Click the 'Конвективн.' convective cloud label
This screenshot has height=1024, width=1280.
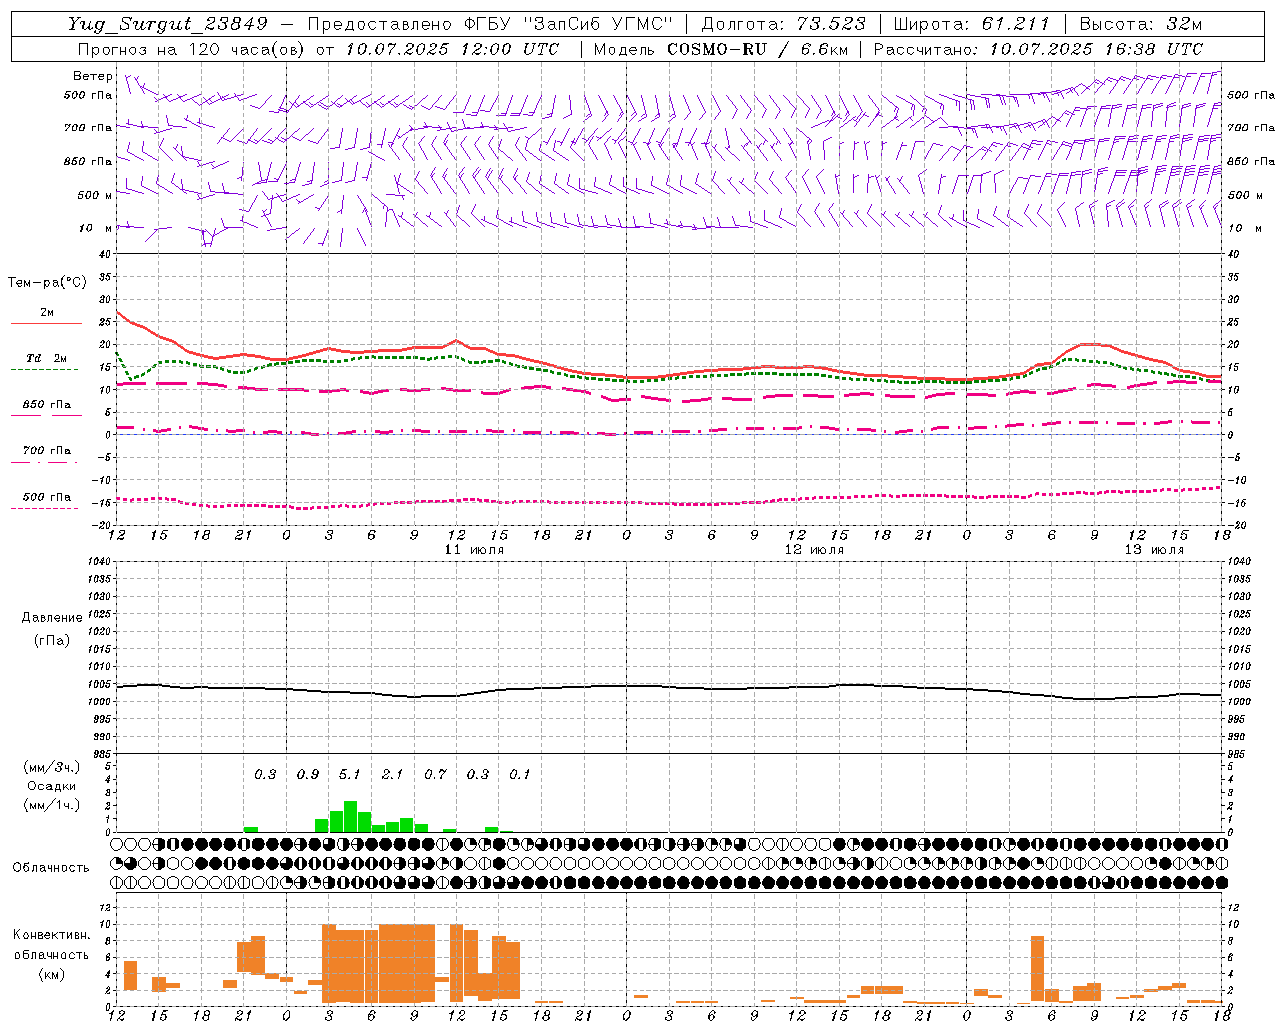51,935
